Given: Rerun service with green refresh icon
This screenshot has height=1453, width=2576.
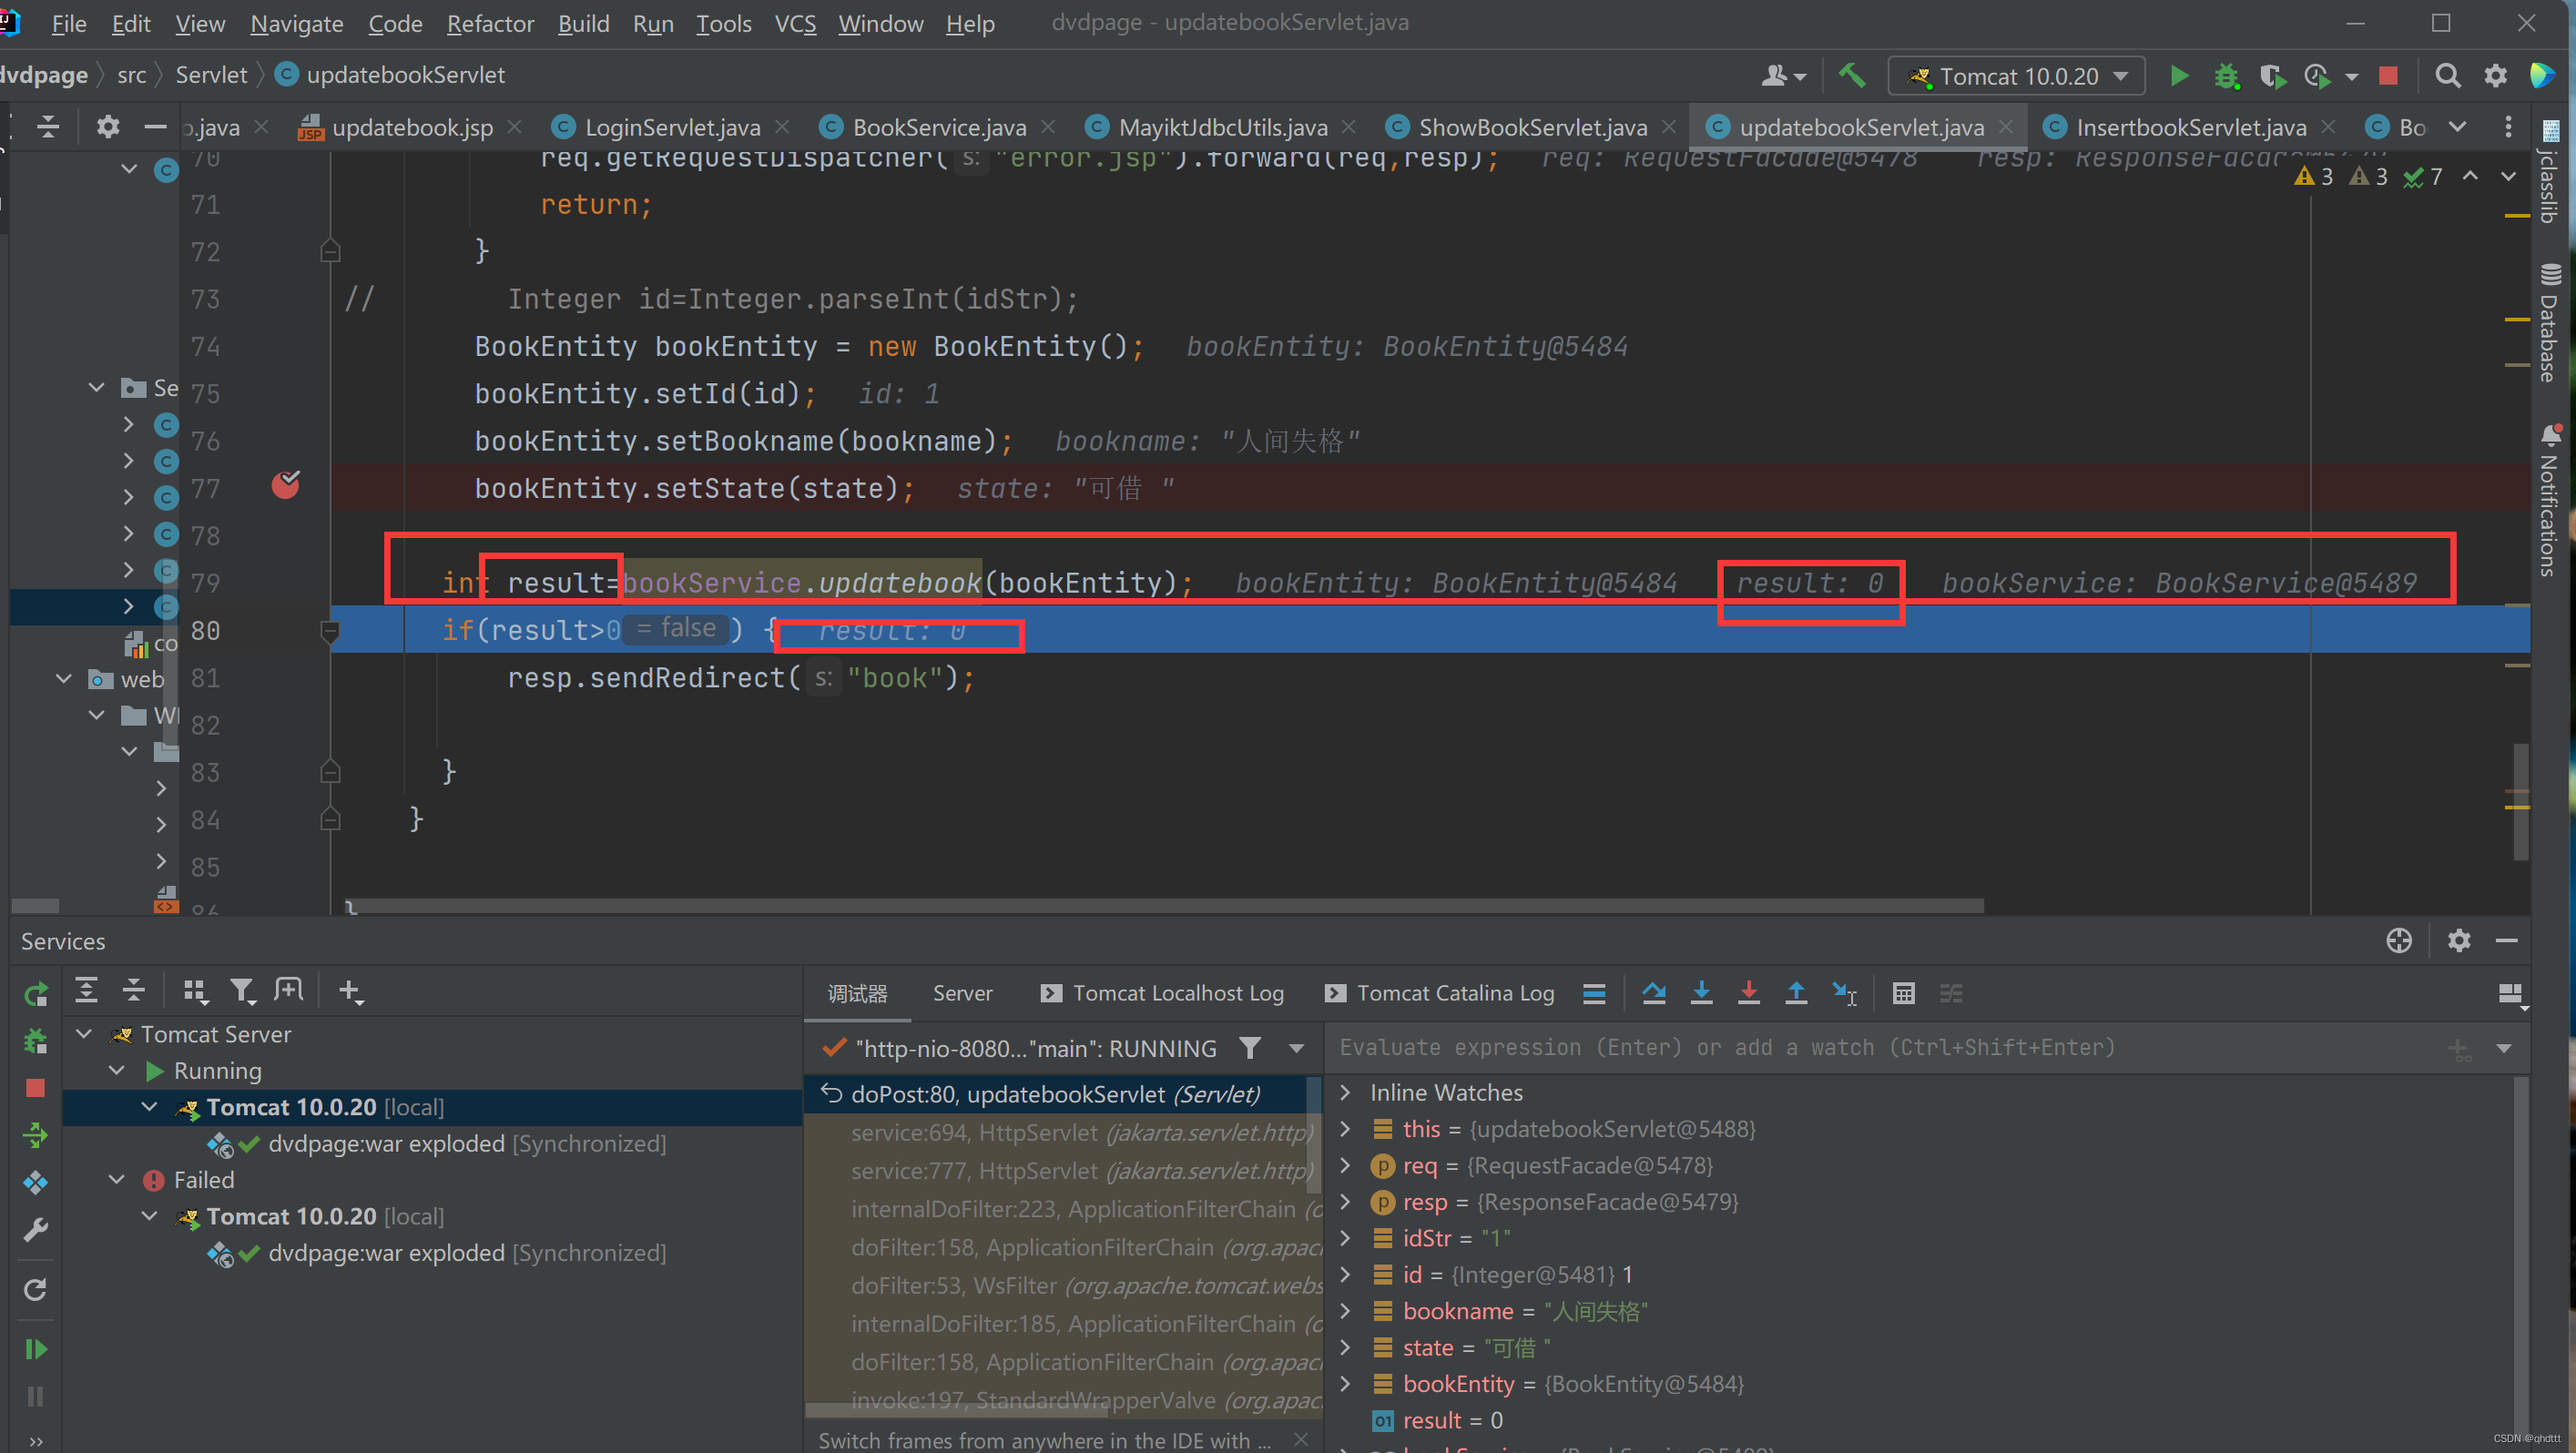Looking at the screenshot, I should click(36, 994).
